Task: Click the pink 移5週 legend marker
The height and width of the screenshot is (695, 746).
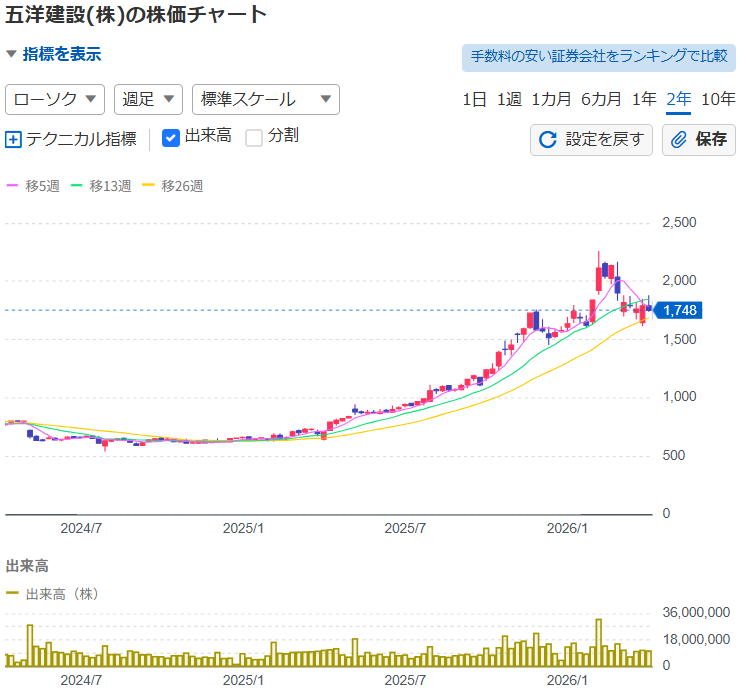Action: (x=13, y=186)
